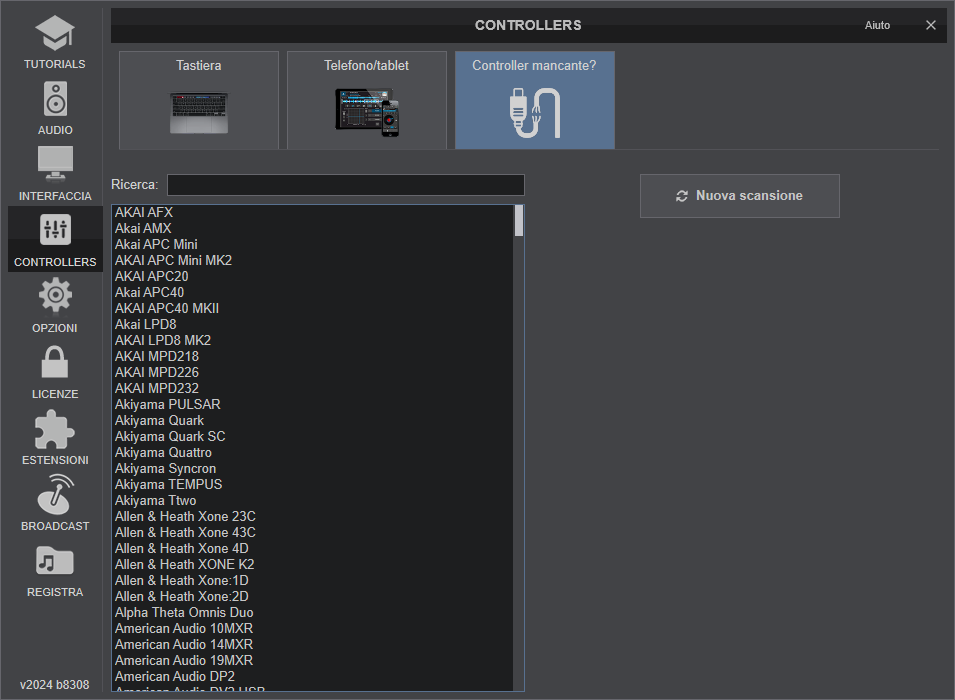
Task: Select Allen & Heath Xone:1D
Action: 313,580
